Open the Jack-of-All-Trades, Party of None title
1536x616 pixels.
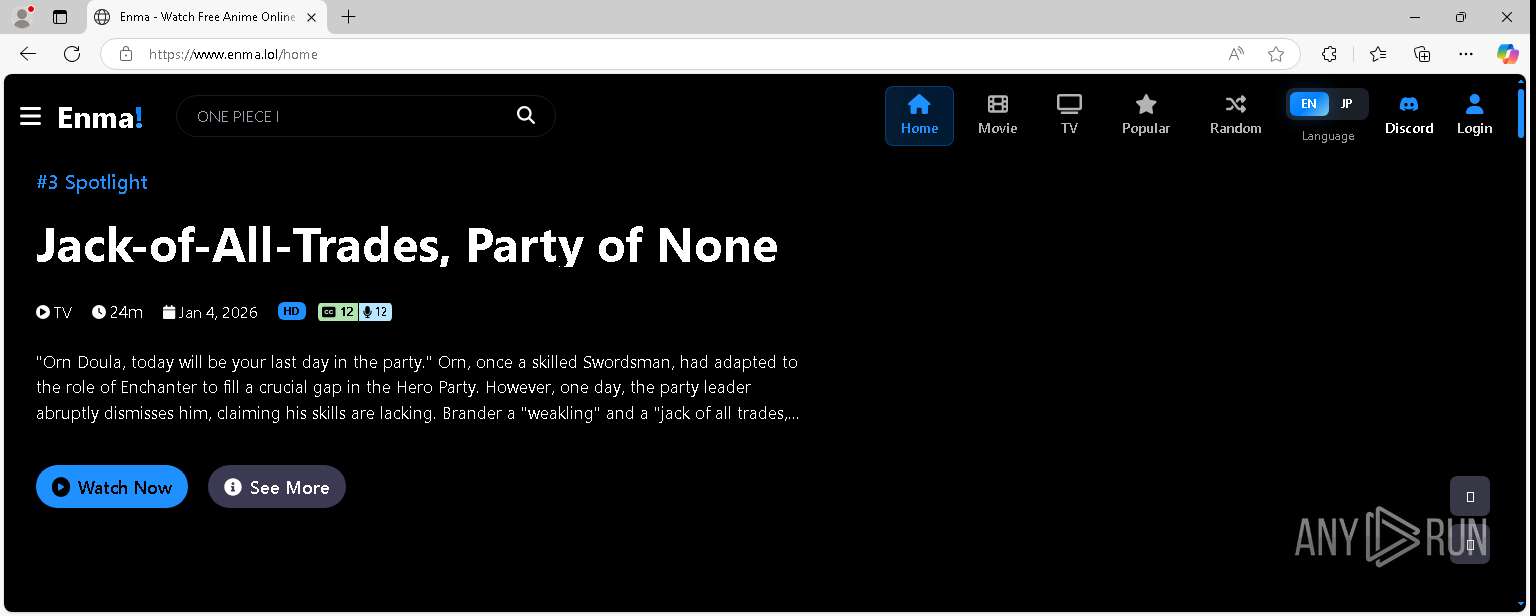coord(406,245)
